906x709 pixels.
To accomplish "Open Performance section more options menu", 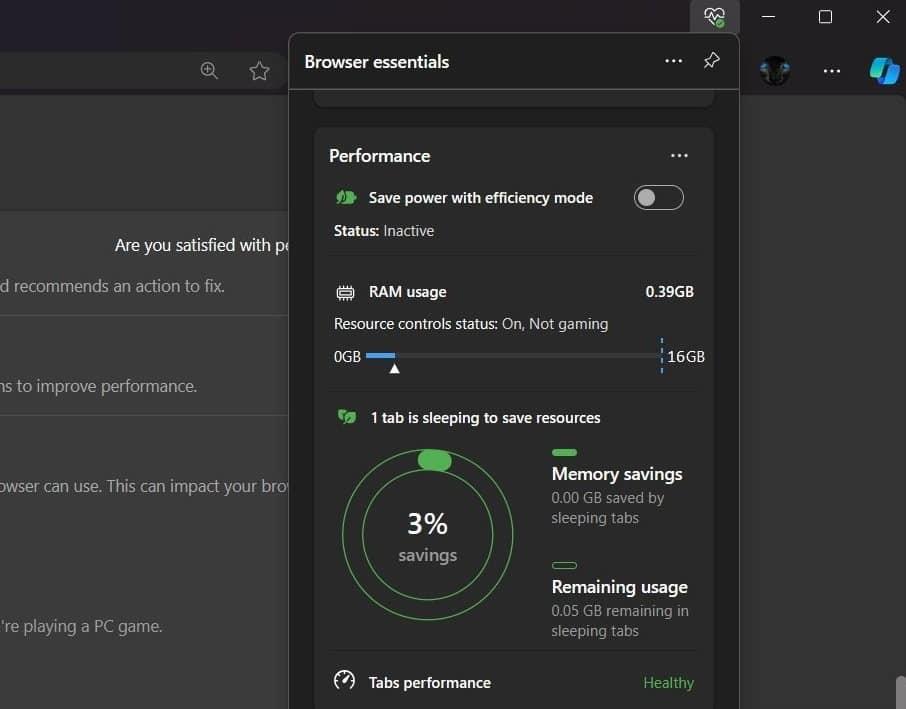I will [x=679, y=156].
